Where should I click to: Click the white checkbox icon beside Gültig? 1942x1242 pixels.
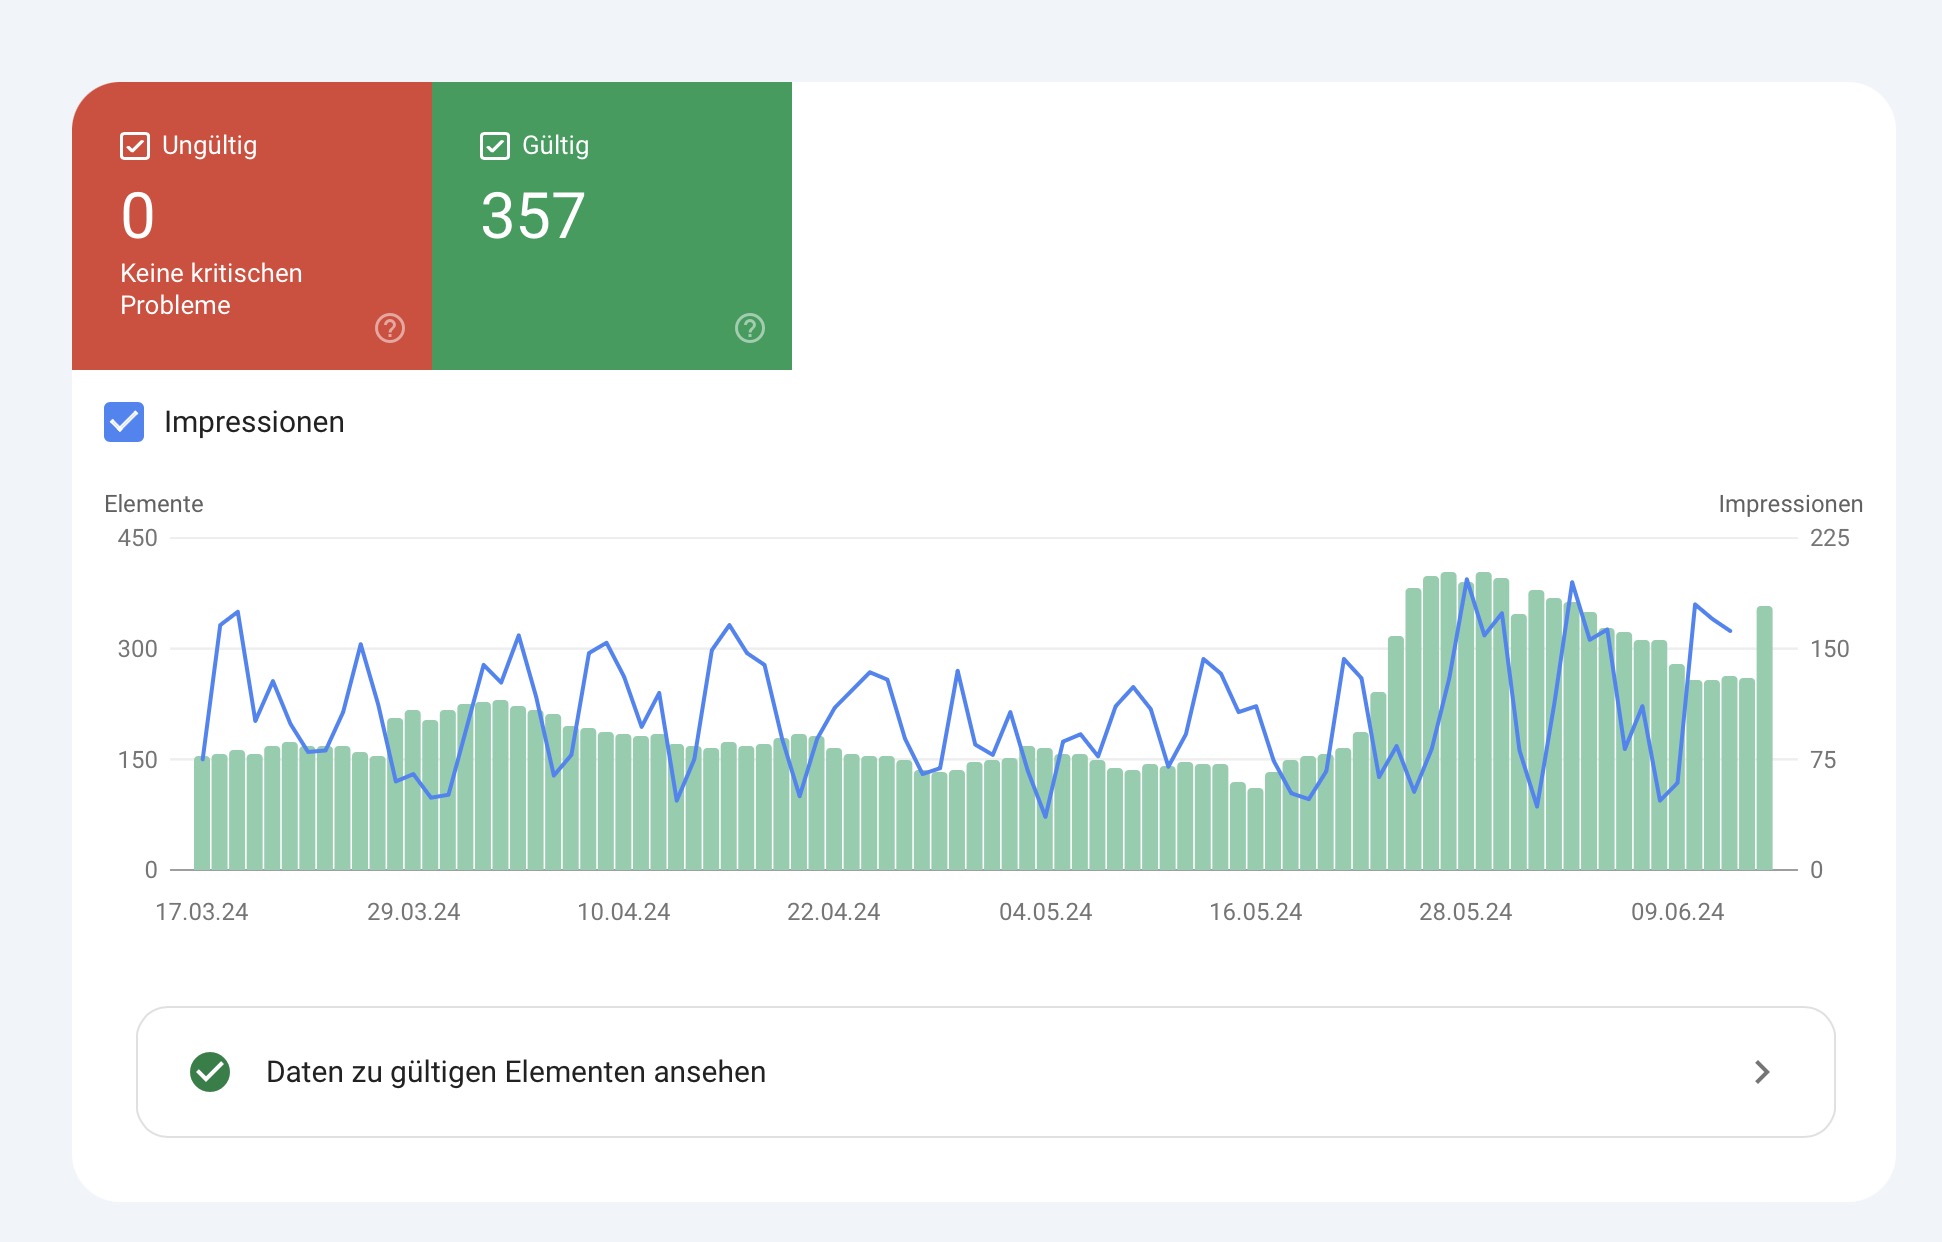[x=494, y=145]
